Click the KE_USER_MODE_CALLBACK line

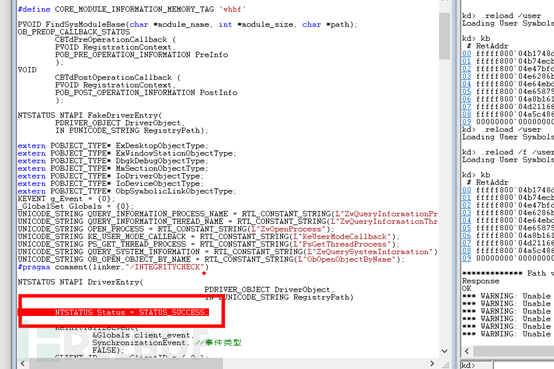tap(208, 237)
